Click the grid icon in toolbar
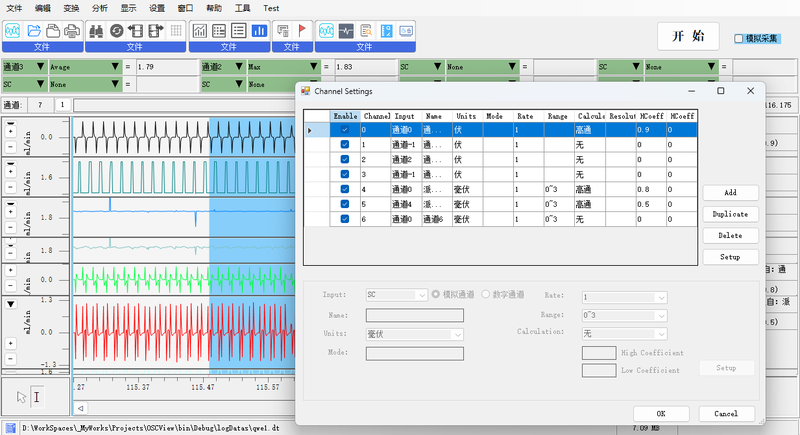The image size is (800, 435). (176, 31)
